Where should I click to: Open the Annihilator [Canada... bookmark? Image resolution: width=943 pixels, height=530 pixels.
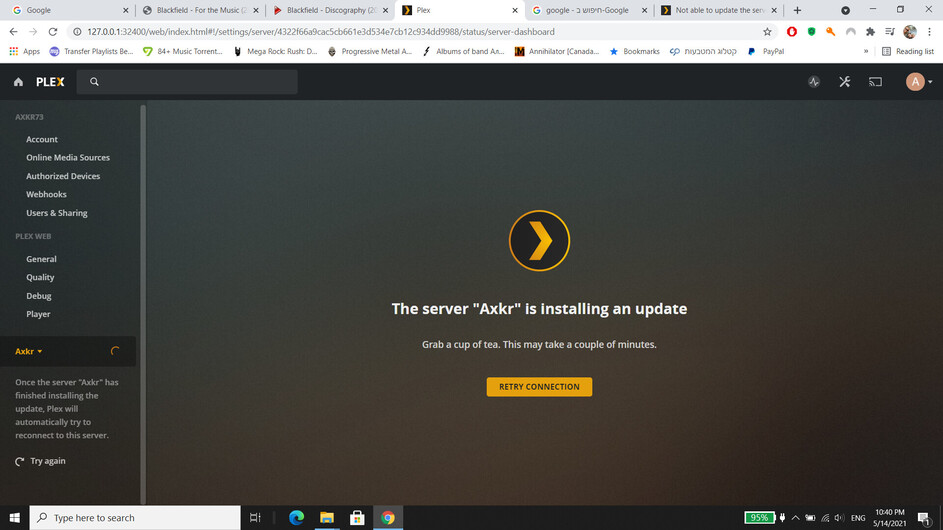coord(557,52)
